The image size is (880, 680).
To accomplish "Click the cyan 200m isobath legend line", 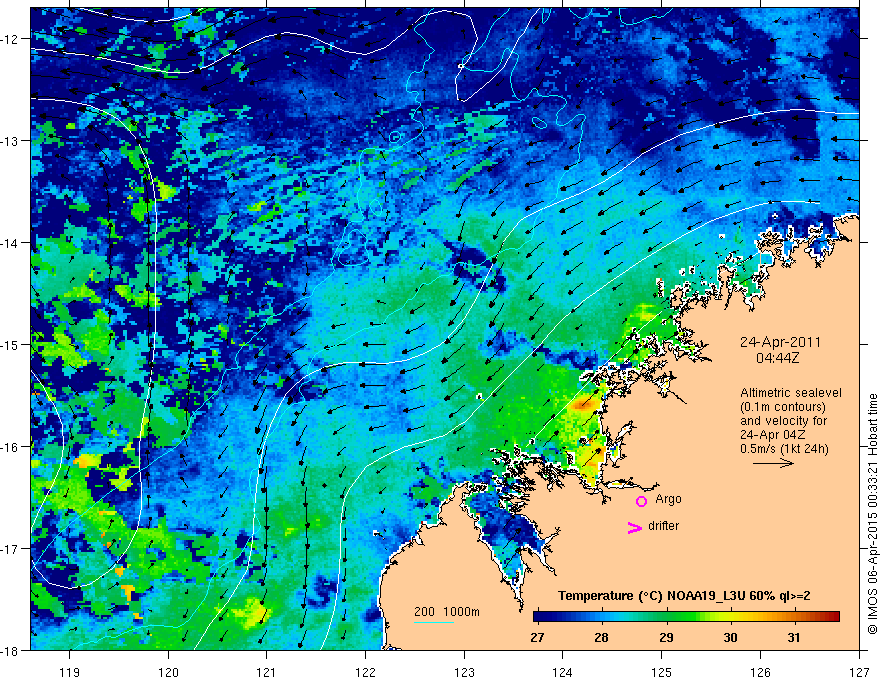I will [434, 622].
